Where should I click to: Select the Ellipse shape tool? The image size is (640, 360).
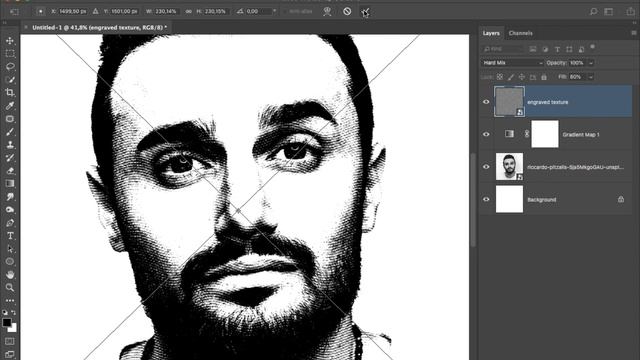[x=10, y=262]
